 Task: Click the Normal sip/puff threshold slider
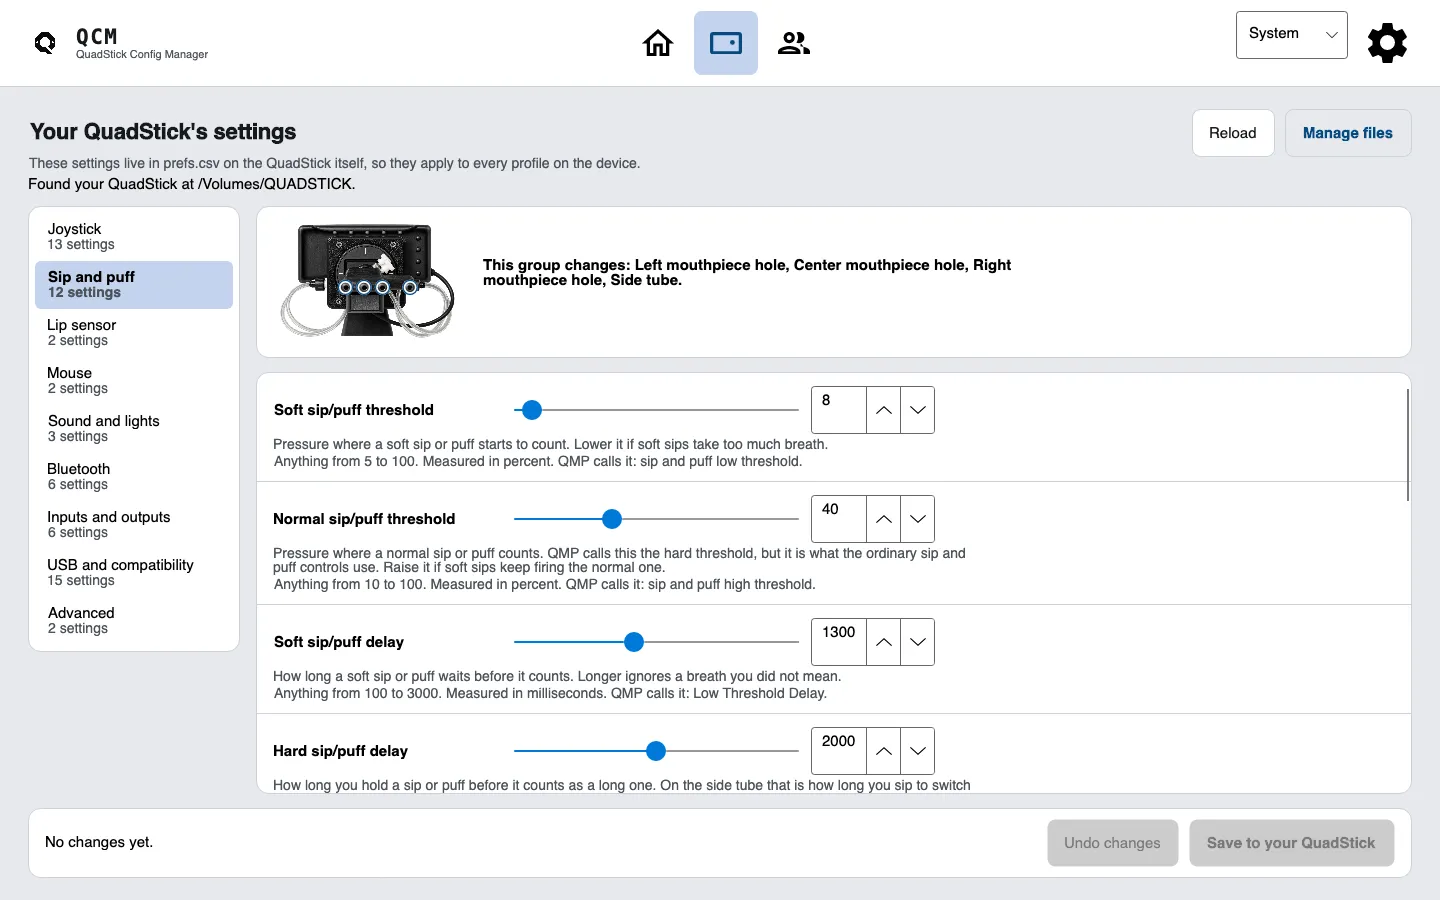click(656, 519)
